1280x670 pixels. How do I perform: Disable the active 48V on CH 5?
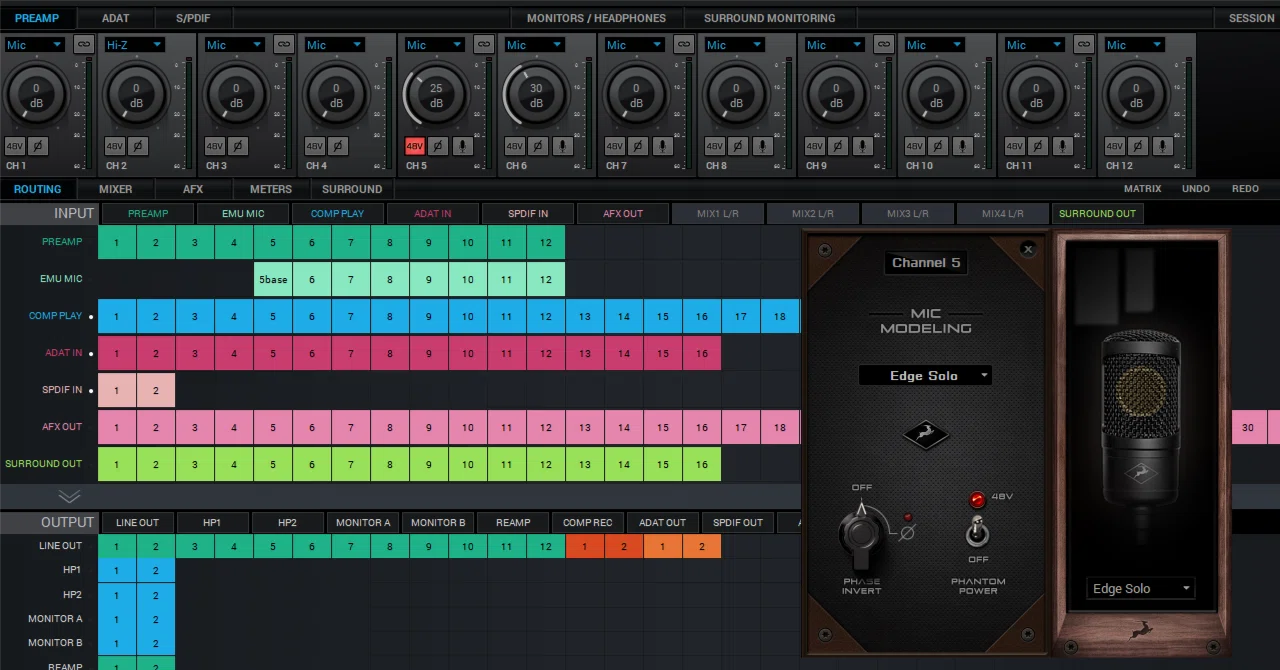[x=415, y=146]
